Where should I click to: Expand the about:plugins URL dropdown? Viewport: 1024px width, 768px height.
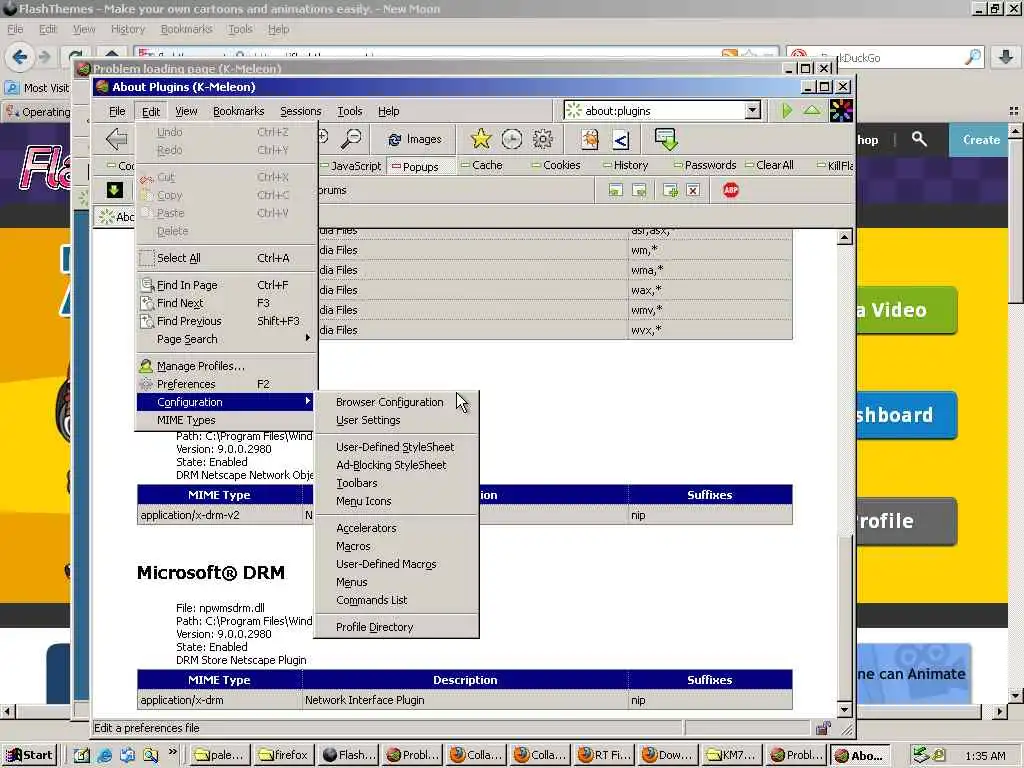pyautogui.click(x=752, y=110)
